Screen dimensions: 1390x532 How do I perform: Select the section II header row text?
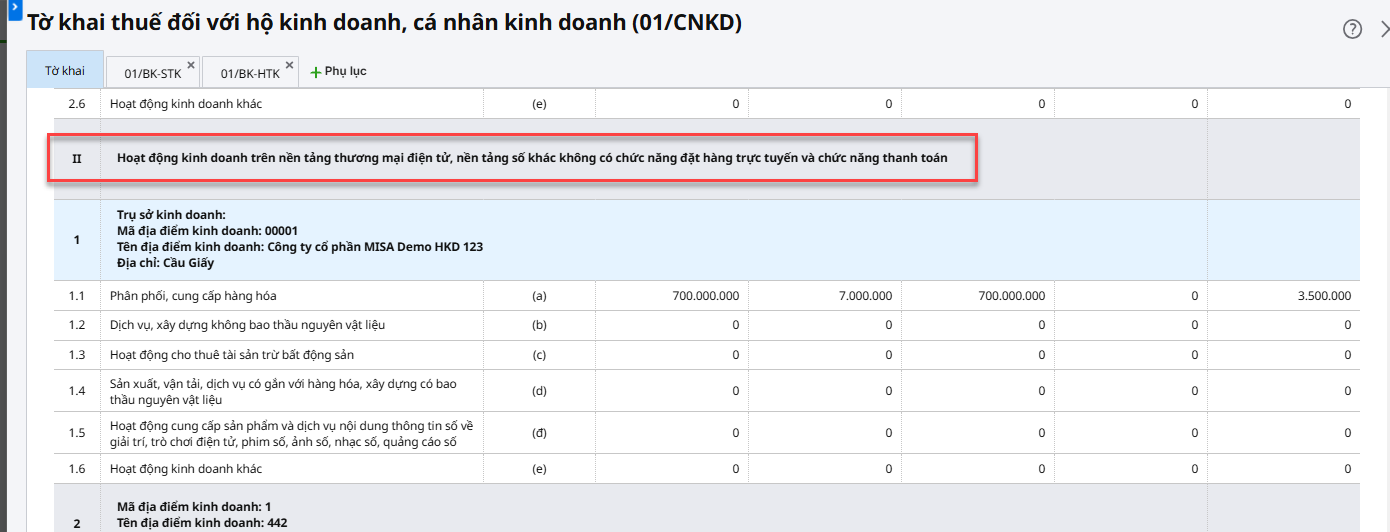pyautogui.click(x=532, y=158)
